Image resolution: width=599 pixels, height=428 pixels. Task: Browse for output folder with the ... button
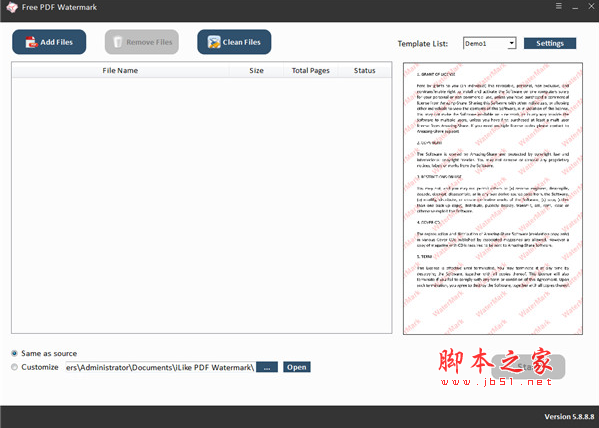tap(267, 367)
